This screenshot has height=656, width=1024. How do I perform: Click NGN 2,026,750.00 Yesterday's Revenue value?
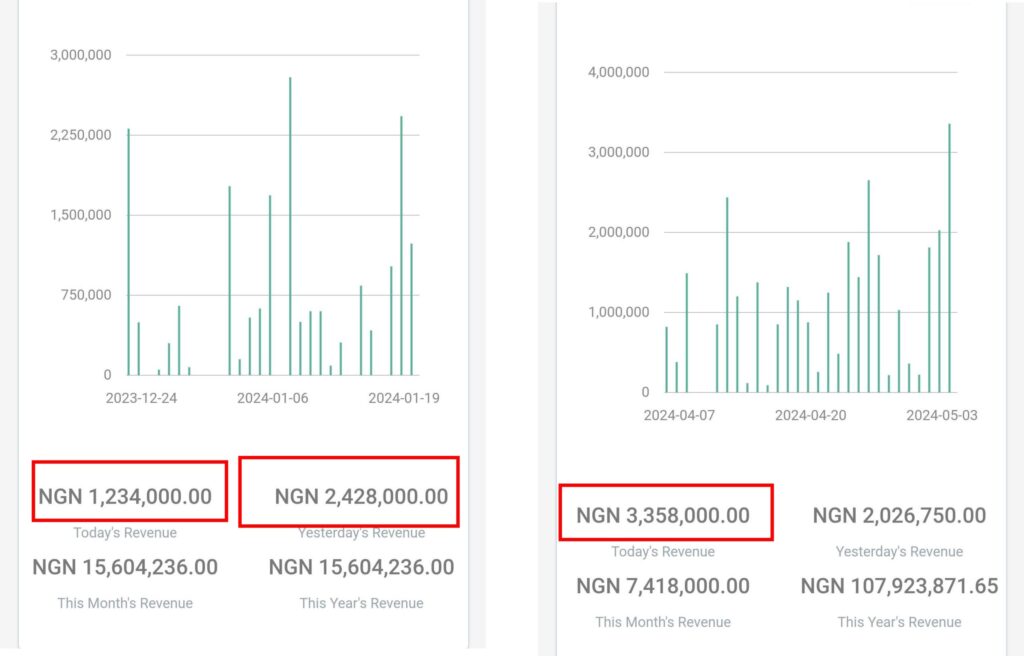pyautogui.click(x=899, y=516)
